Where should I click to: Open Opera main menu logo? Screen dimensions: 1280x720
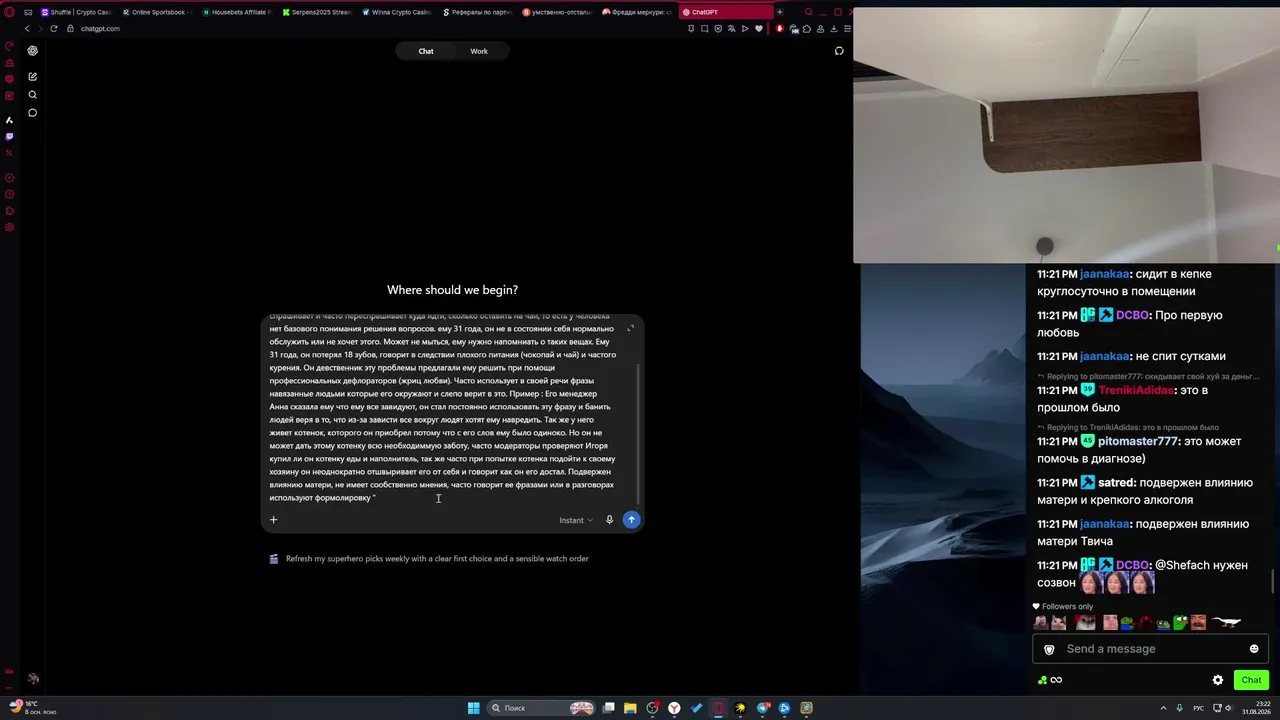tap(9, 12)
